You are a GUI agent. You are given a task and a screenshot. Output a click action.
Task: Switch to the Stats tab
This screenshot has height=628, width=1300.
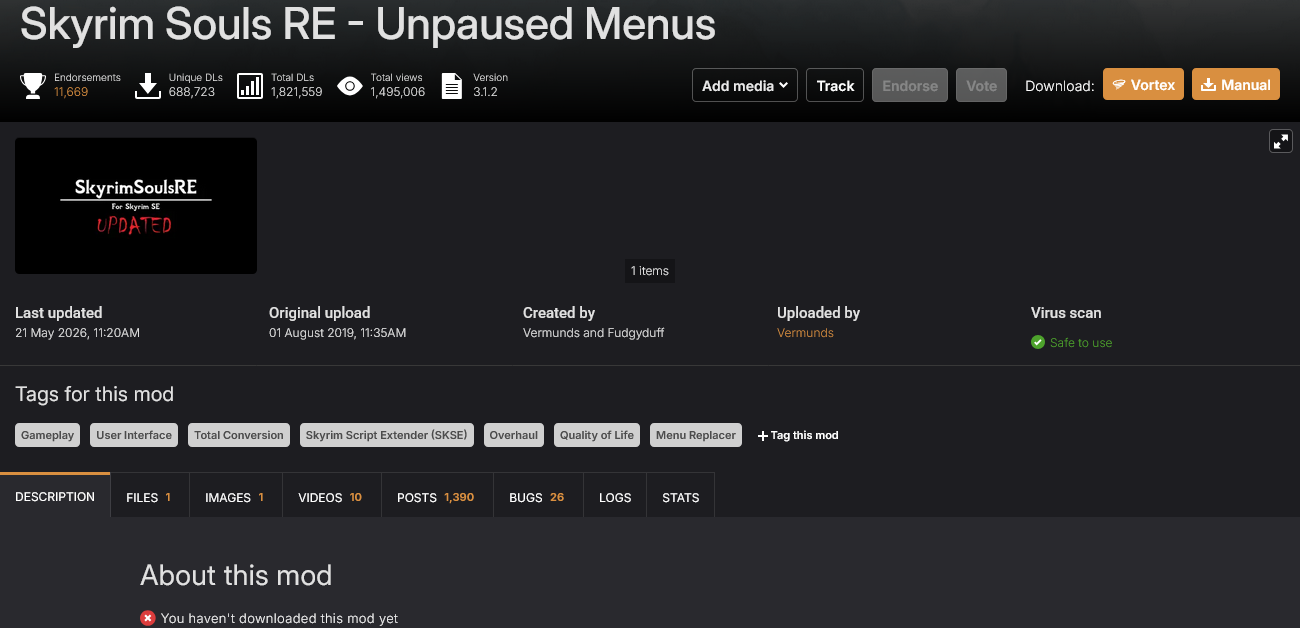point(680,497)
